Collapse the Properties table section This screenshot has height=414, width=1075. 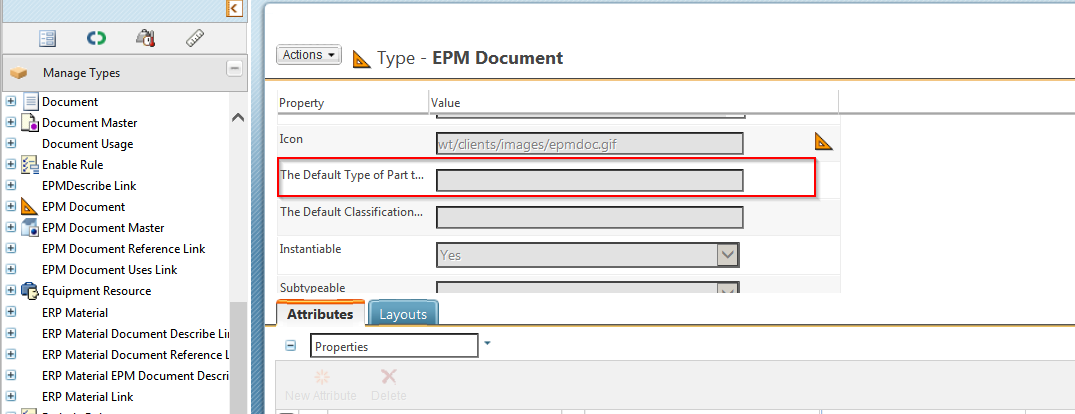291,346
